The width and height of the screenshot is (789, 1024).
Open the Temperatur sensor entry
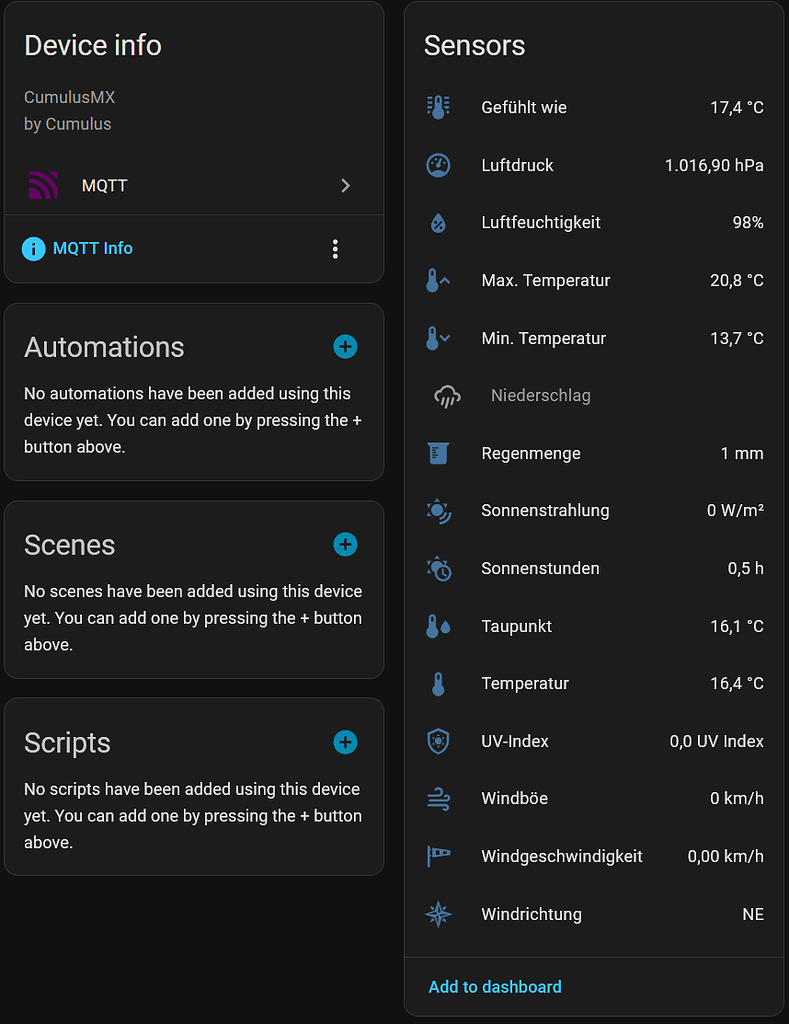[x=594, y=684]
